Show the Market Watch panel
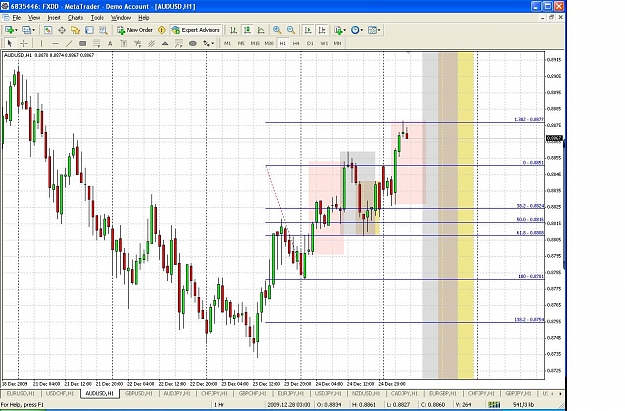Viewport: 625px width, 411px height. (x=48, y=30)
